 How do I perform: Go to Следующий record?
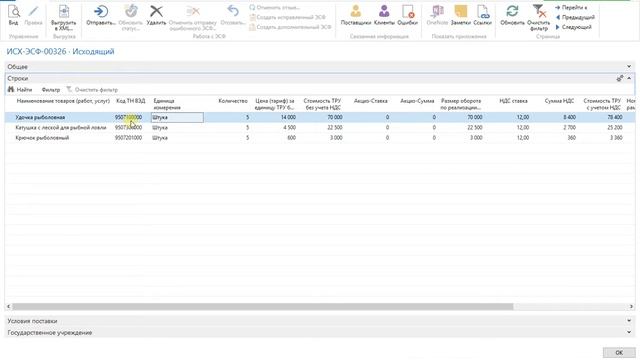tap(573, 27)
